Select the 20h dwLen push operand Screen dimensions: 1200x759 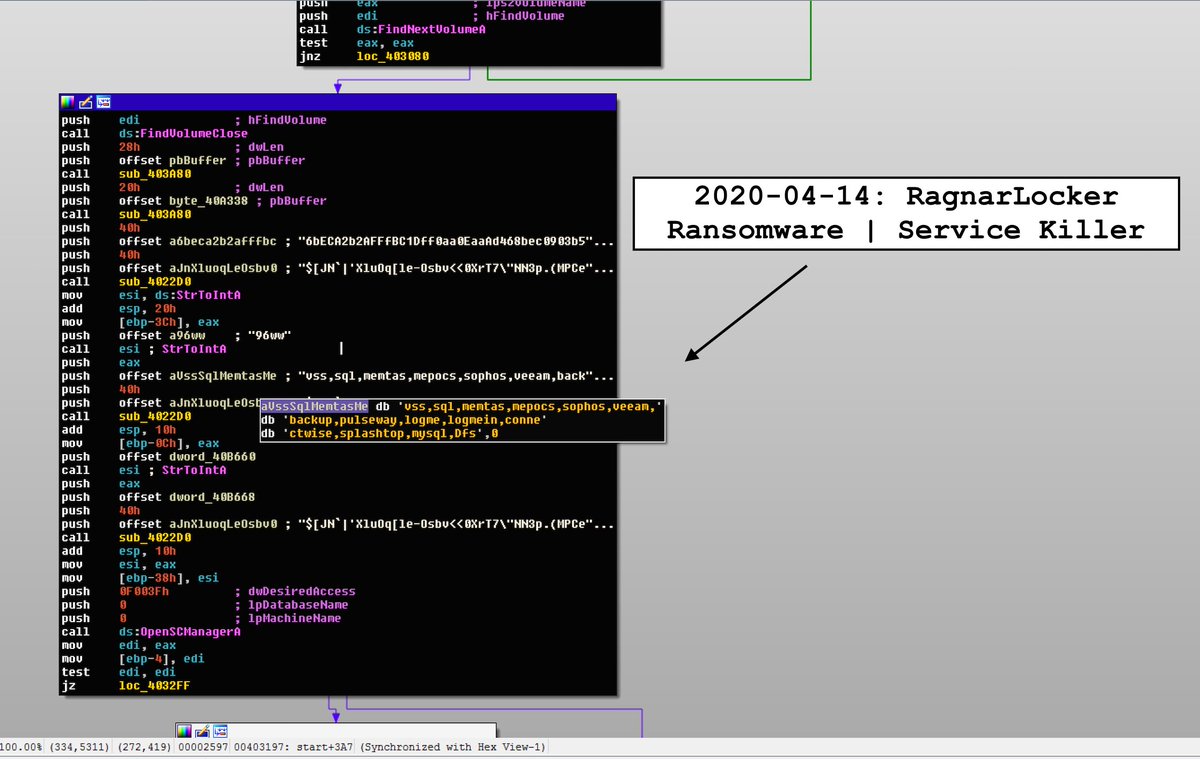coord(128,187)
